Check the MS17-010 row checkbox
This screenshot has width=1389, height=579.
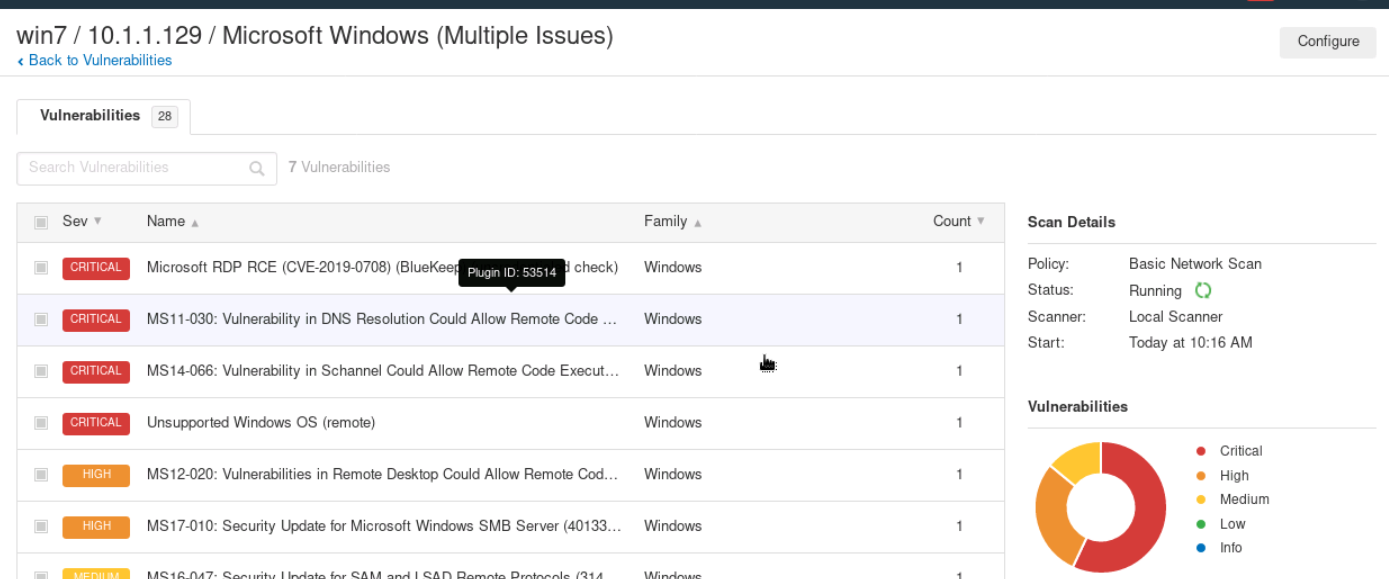[41, 526]
